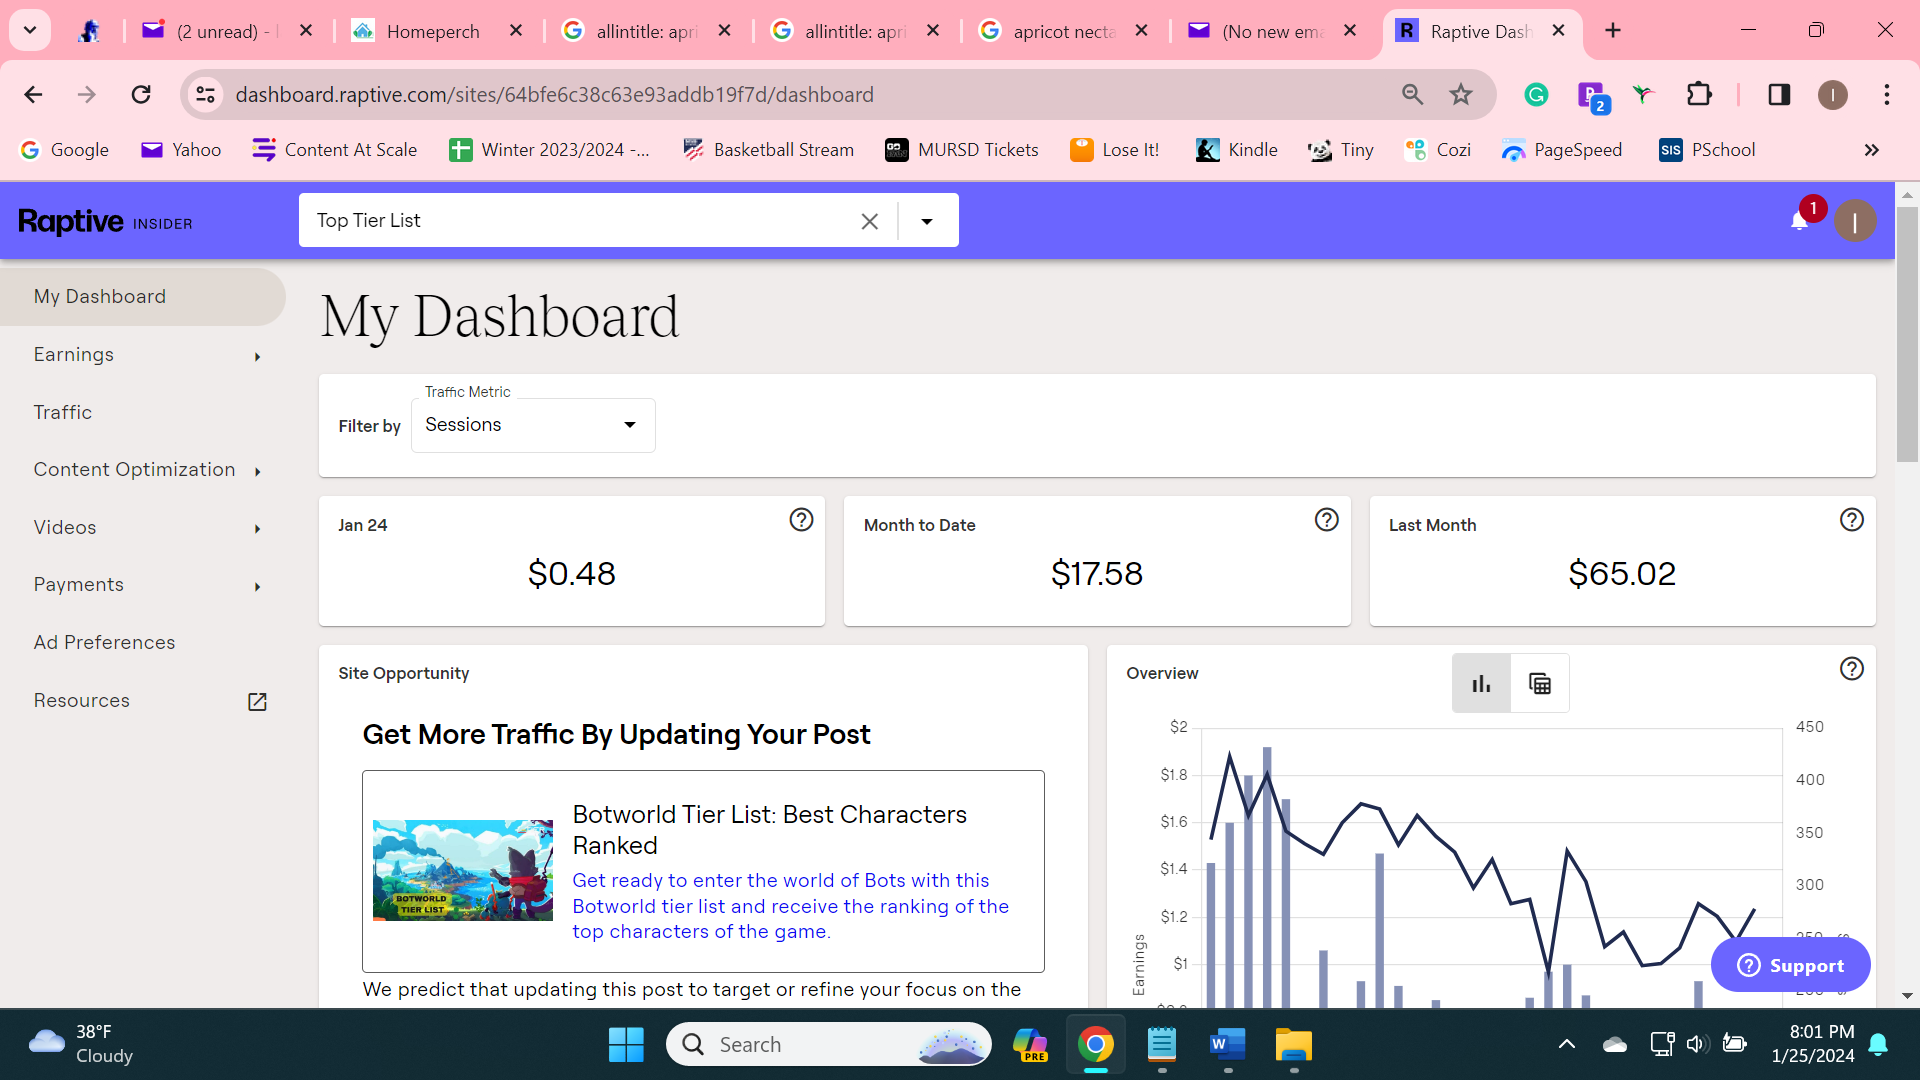Screen dimensions: 1920x1080
Task: Click the page vertical scrollbar
Action: point(1907,334)
